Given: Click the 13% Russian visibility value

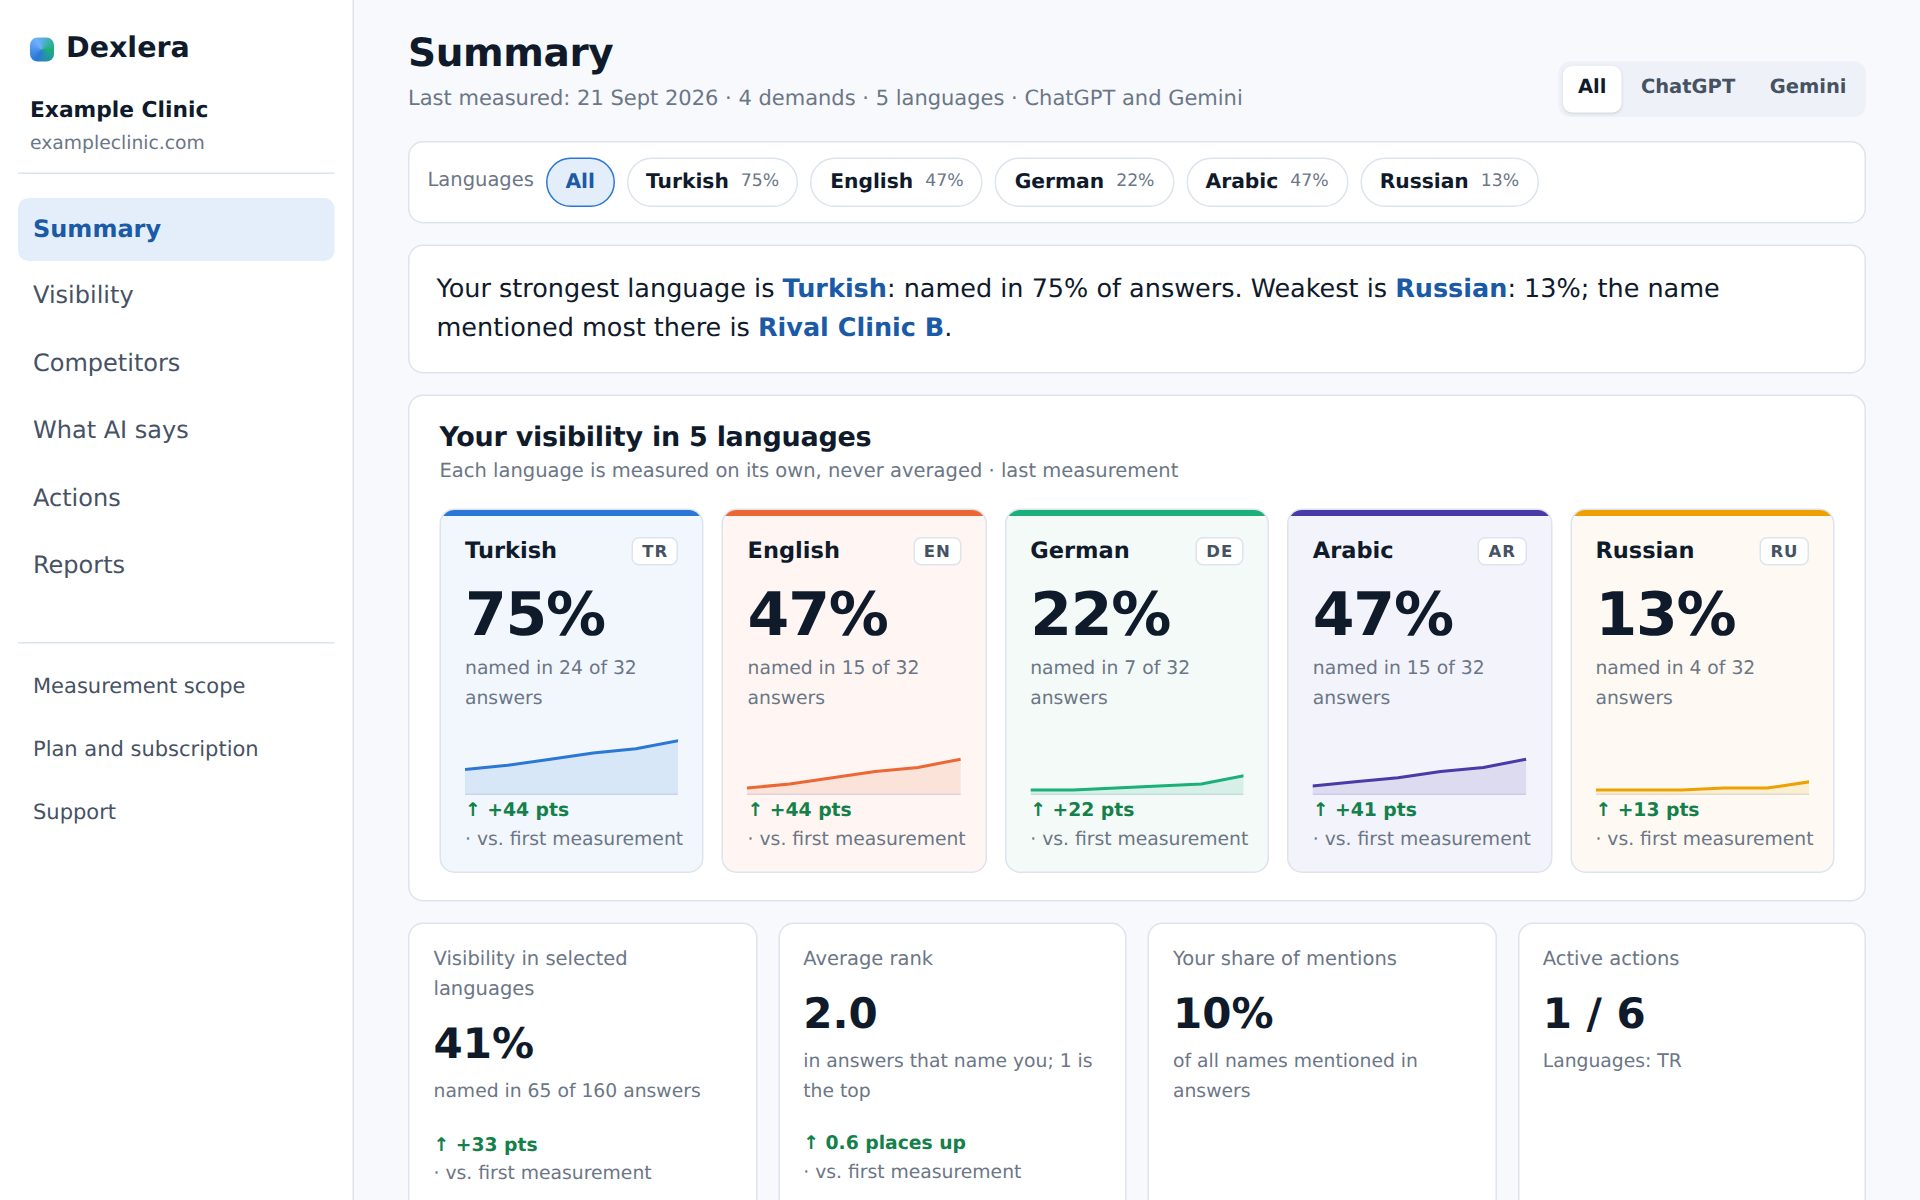Looking at the screenshot, I should coord(1666,614).
